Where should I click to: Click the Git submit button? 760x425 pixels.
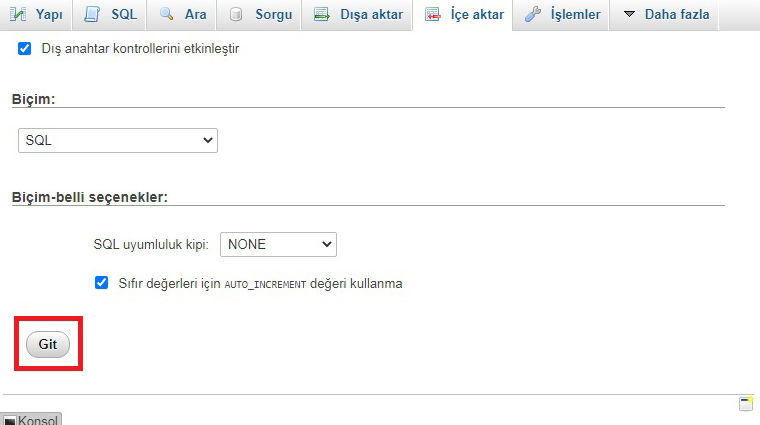click(x=48, y=344)
